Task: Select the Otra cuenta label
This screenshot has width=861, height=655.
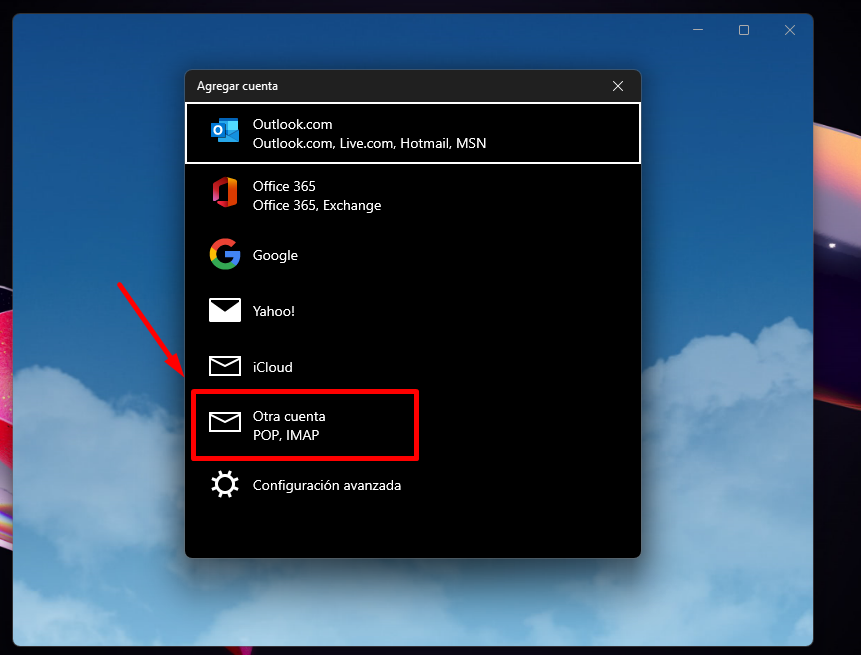Action: pyautogui.click(x=289, y=416)
